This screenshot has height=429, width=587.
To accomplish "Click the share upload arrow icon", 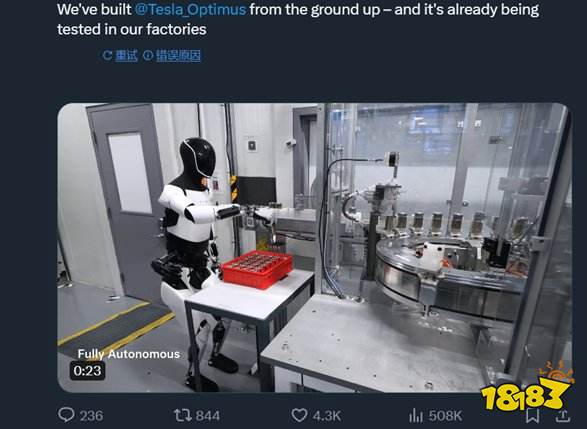I will (563, 415).
